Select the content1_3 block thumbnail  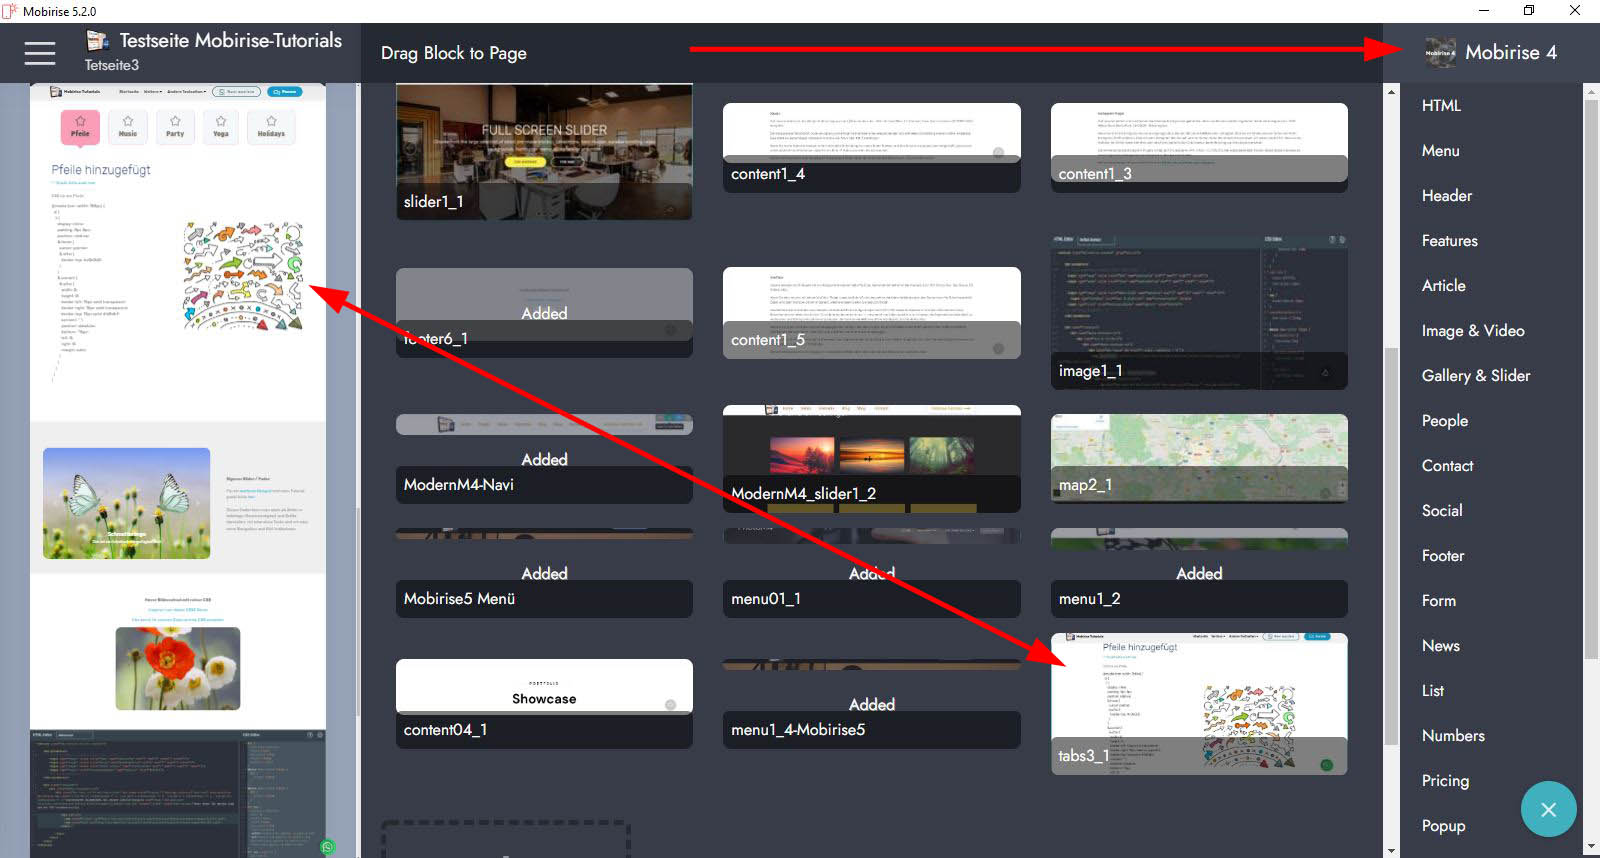(x=1199, y=148)
